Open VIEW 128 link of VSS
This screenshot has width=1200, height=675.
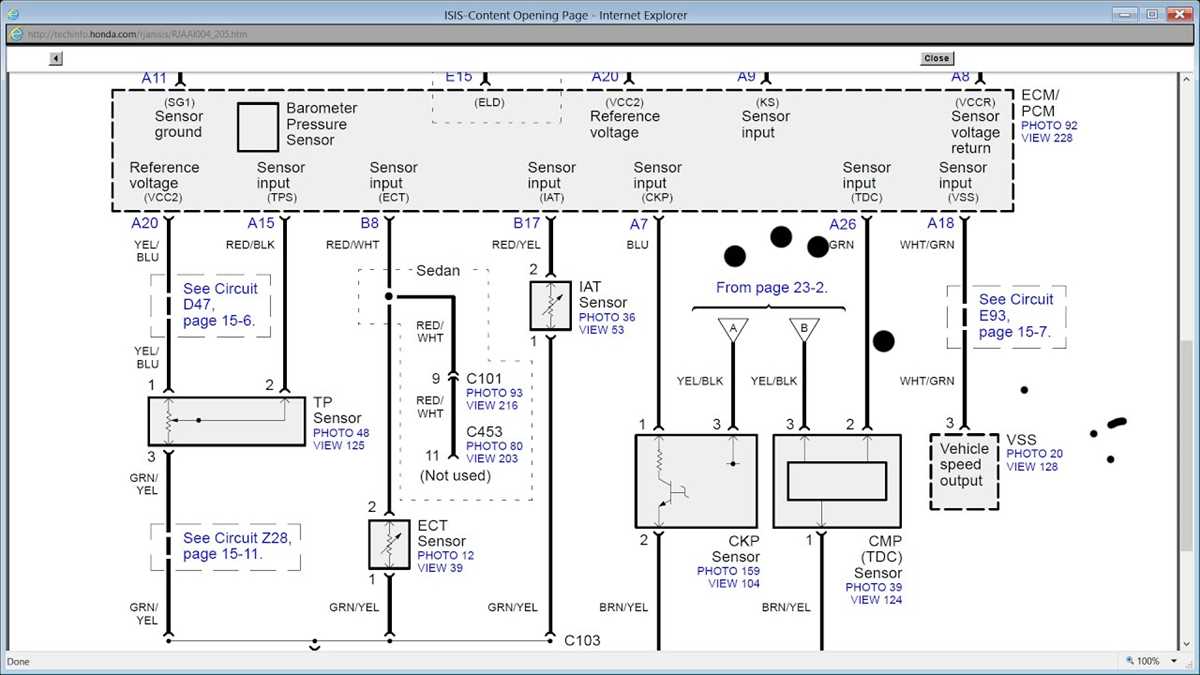1032,467
